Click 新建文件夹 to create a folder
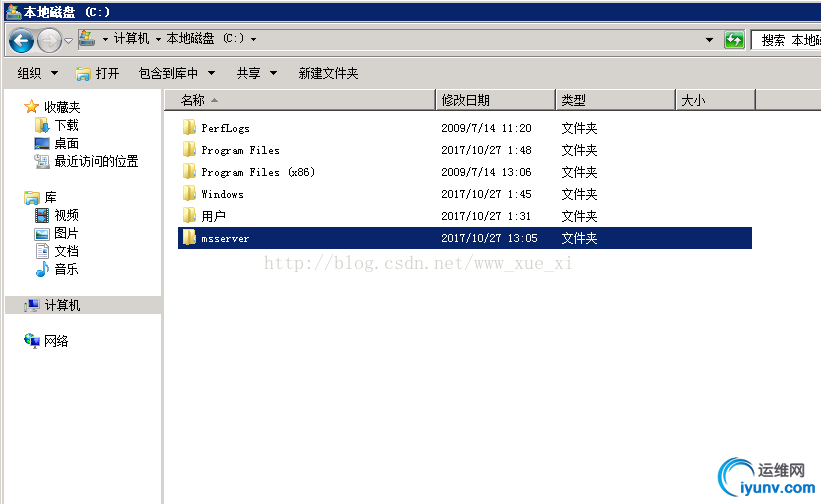The height and width of the screenshot is (504, 821). click(x=328, y=73)
